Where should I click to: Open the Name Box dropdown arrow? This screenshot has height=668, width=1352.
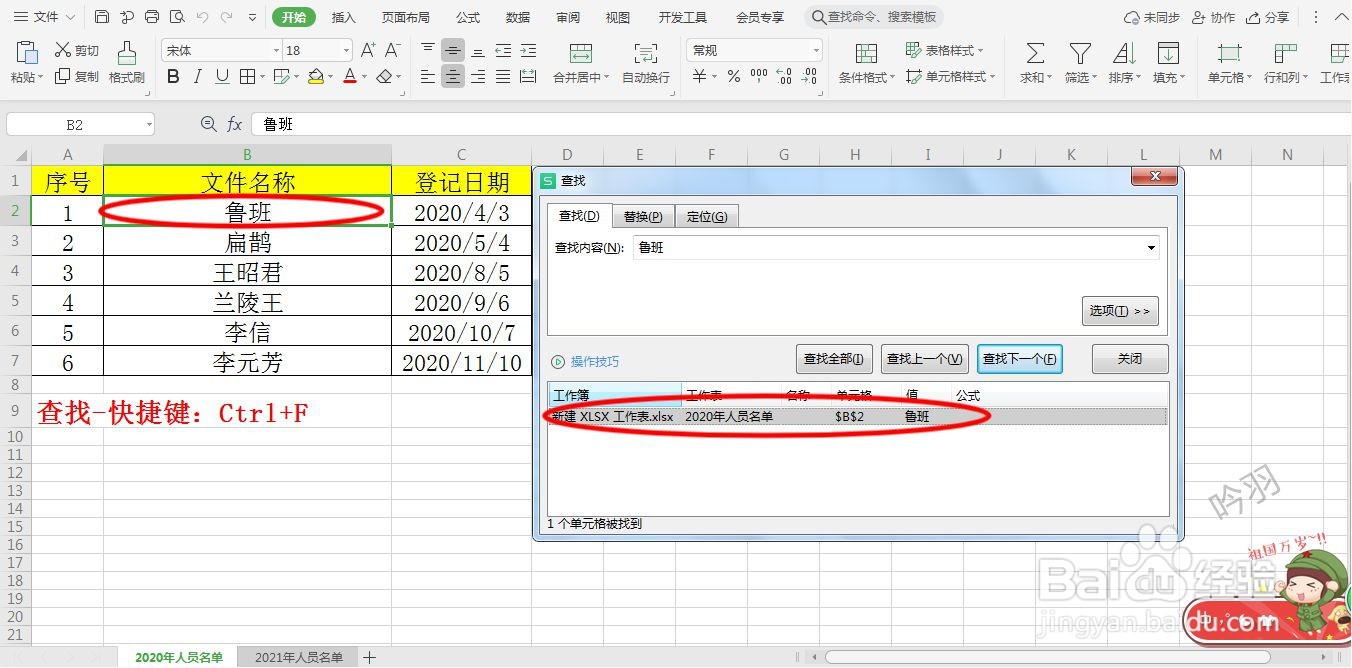[x=149, y=124]
